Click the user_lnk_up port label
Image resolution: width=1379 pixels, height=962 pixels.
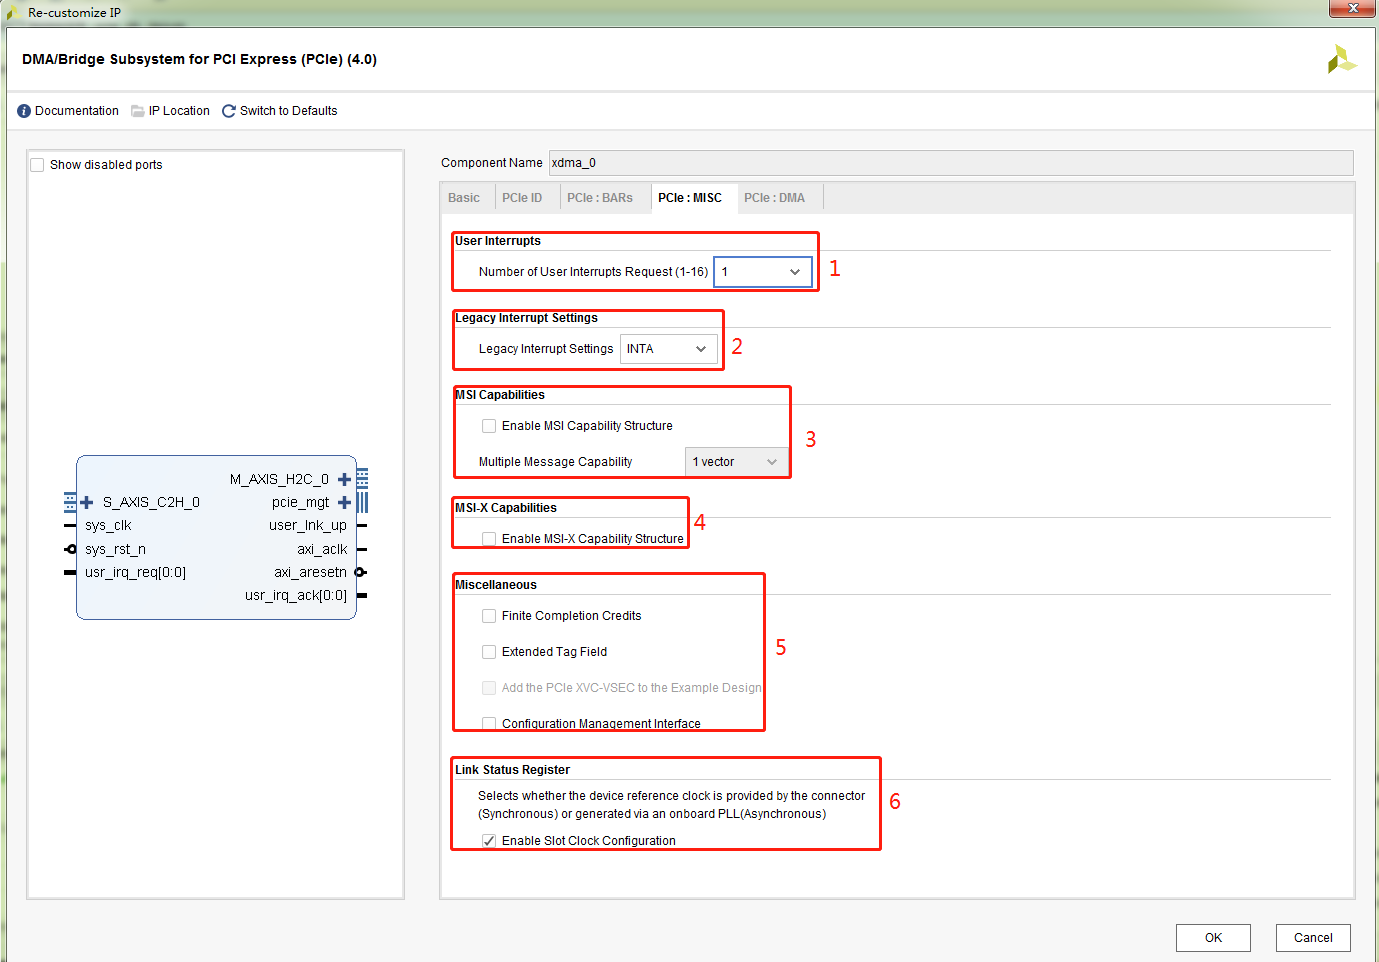coord(308,526)
